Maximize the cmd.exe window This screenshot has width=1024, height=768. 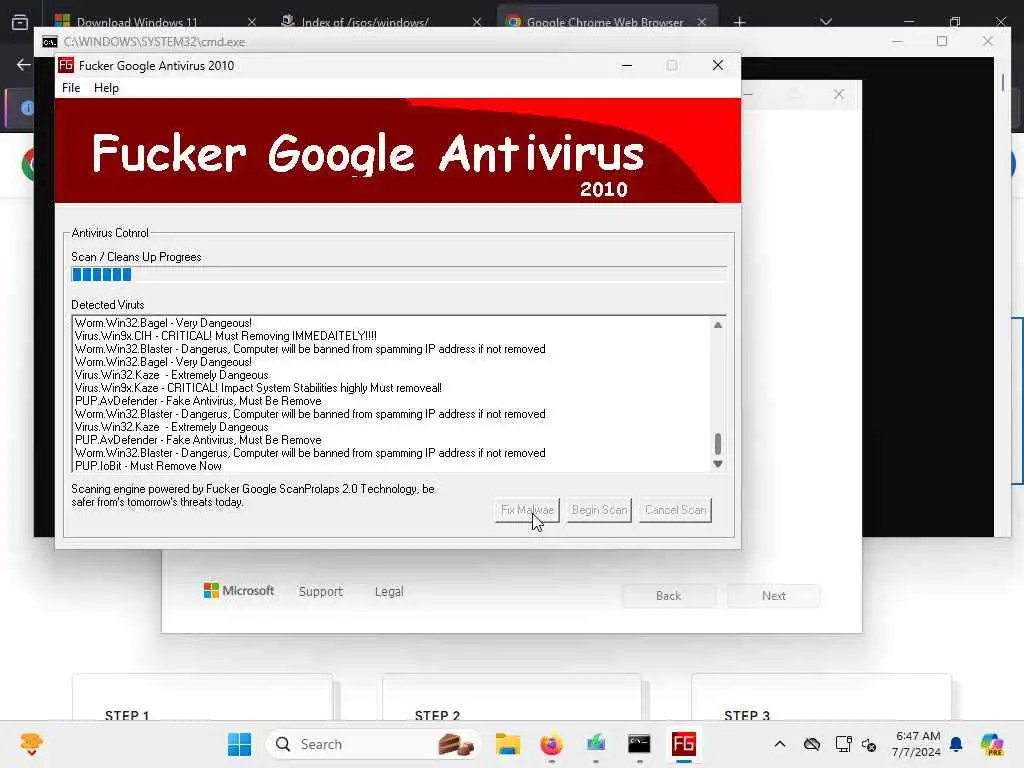click(942, 41)
